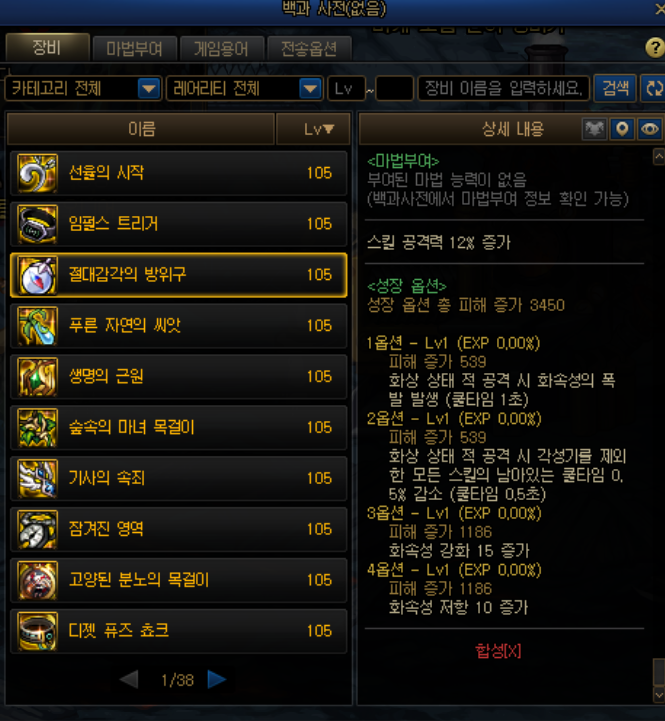The height and width of the screenshot is (721, 665).
Task: Click the details panel scroll down arrow
Action: click(659, 694)
